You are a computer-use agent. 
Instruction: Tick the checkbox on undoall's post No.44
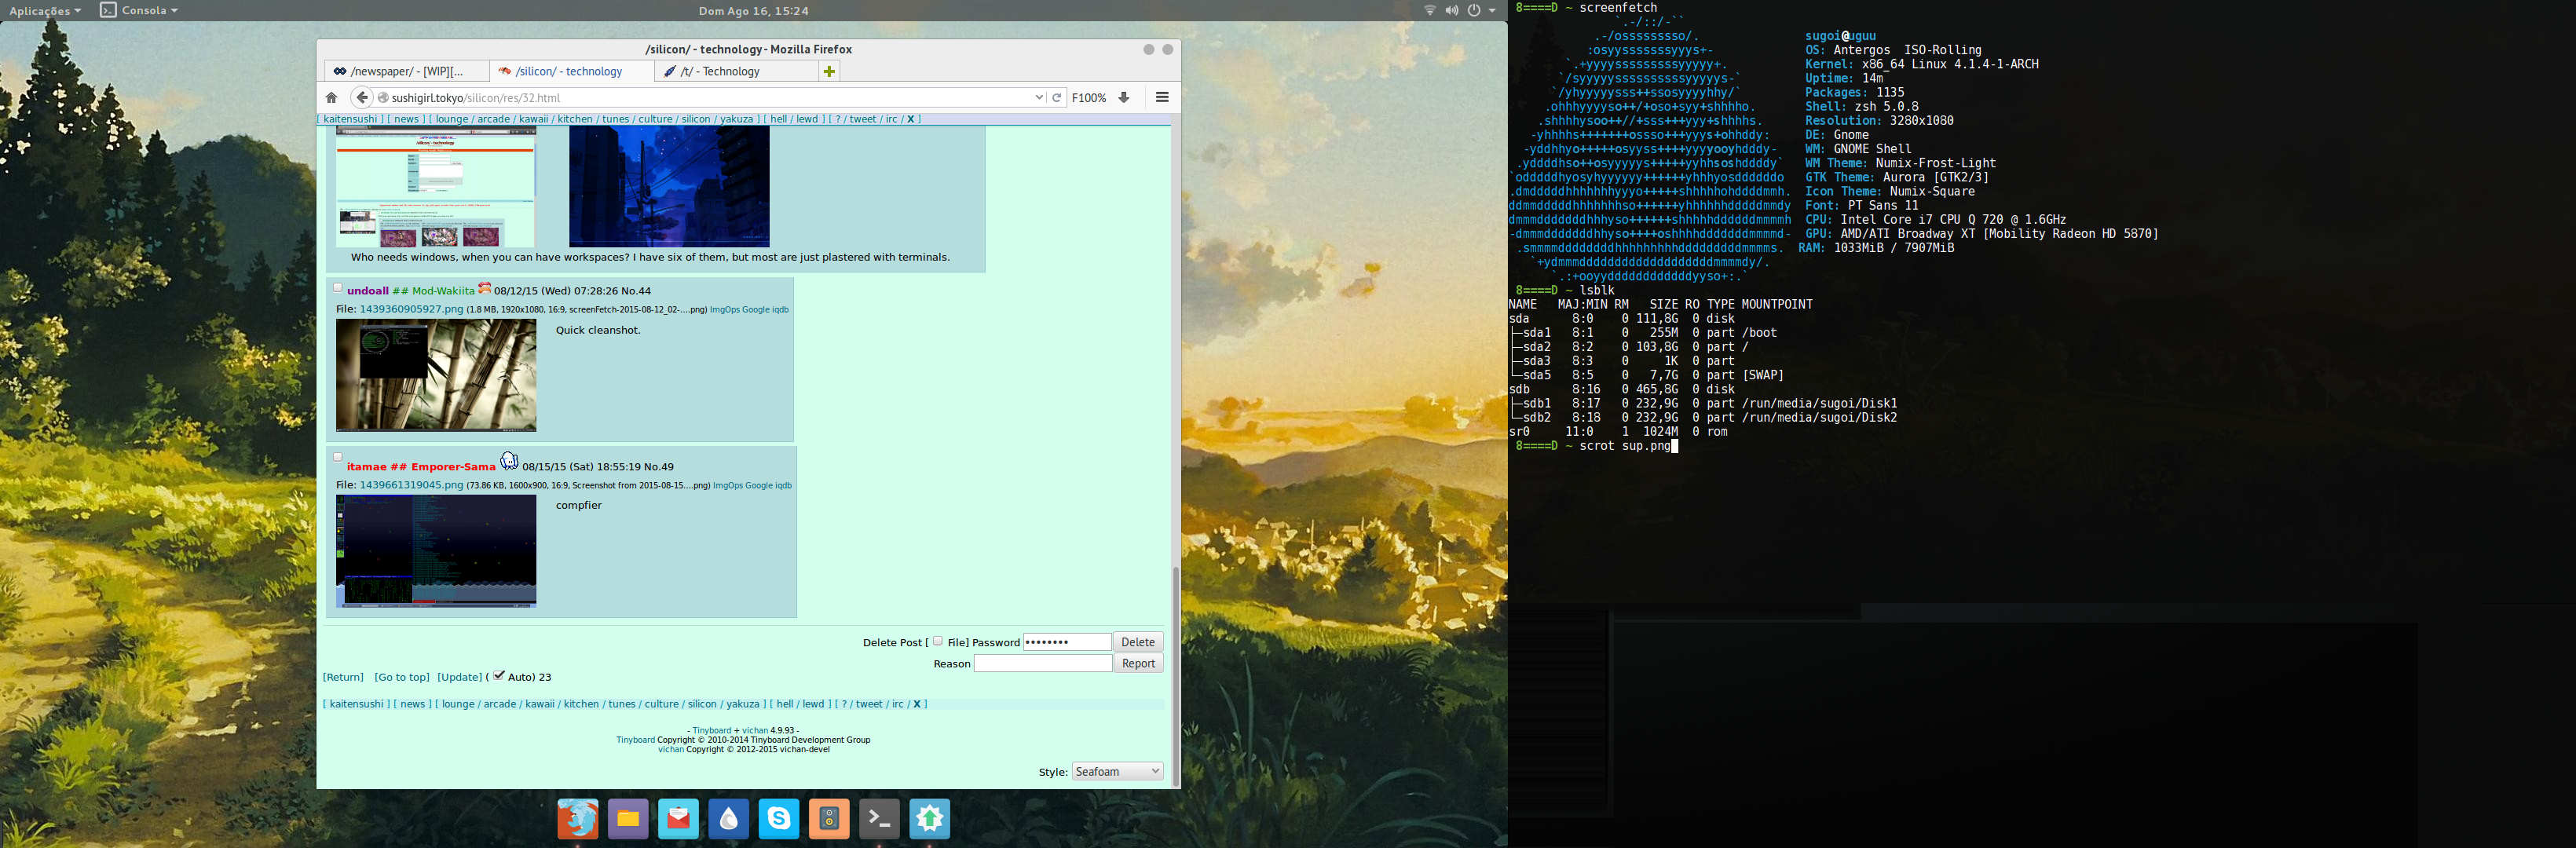click(338, 288)
